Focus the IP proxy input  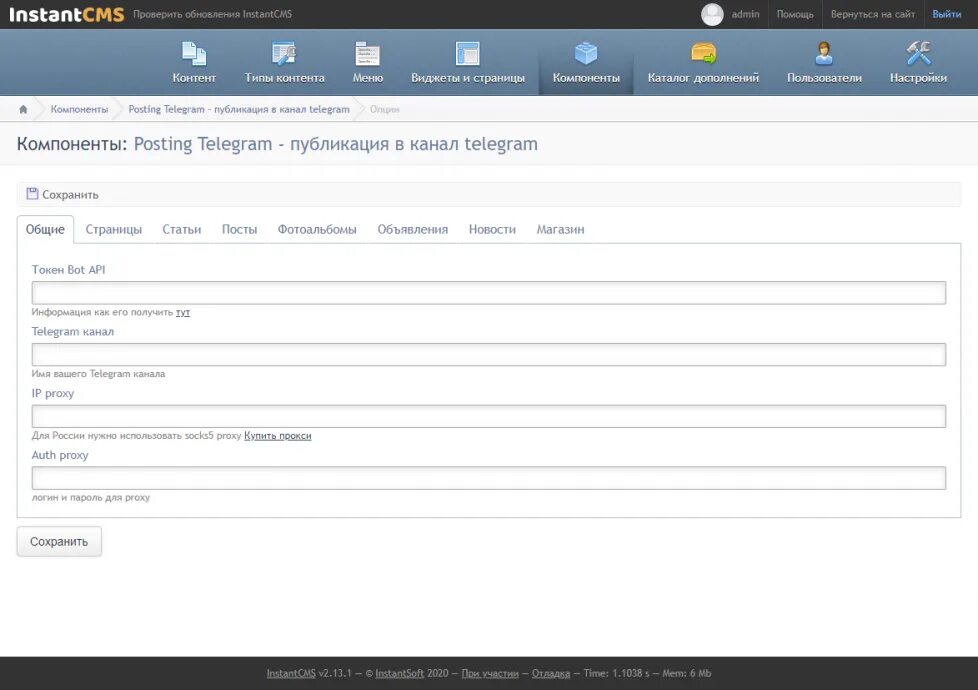(x=488, y=416)
